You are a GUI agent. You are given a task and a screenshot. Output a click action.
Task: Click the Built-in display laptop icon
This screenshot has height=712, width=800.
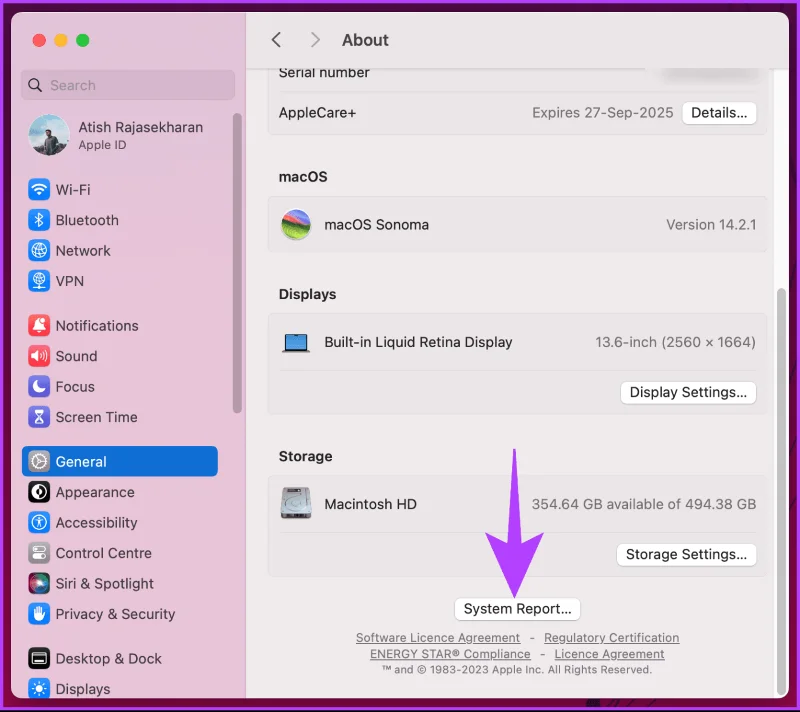296,343
